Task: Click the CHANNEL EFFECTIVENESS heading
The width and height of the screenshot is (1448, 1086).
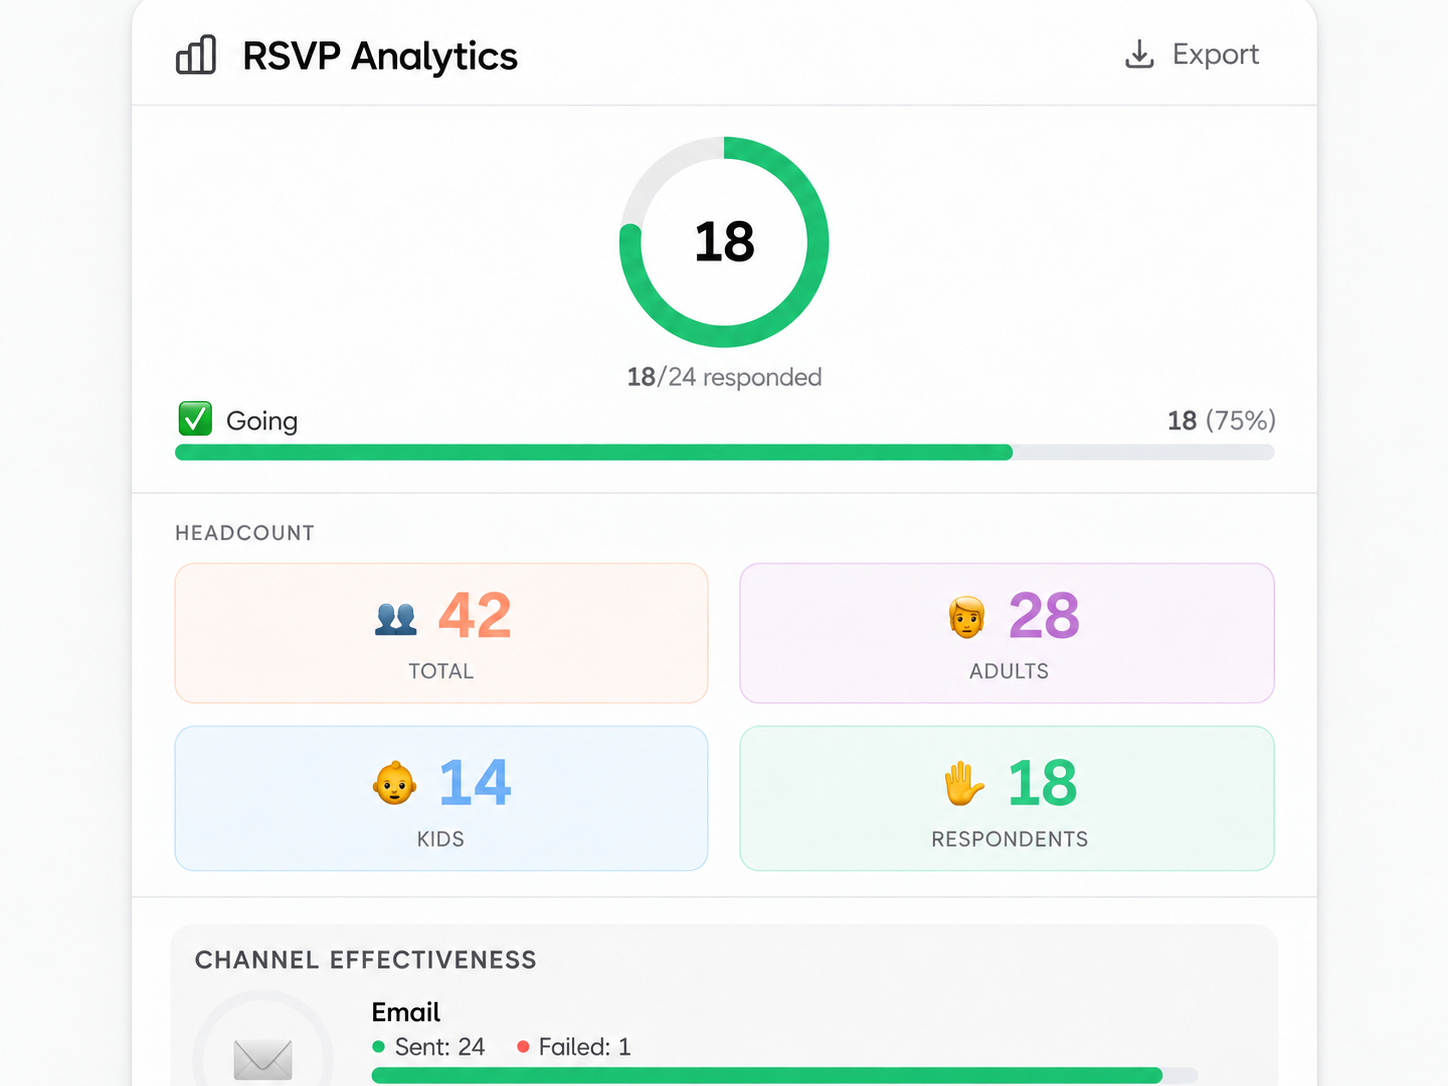Action: pyautogui.click(x=366, y=960)
